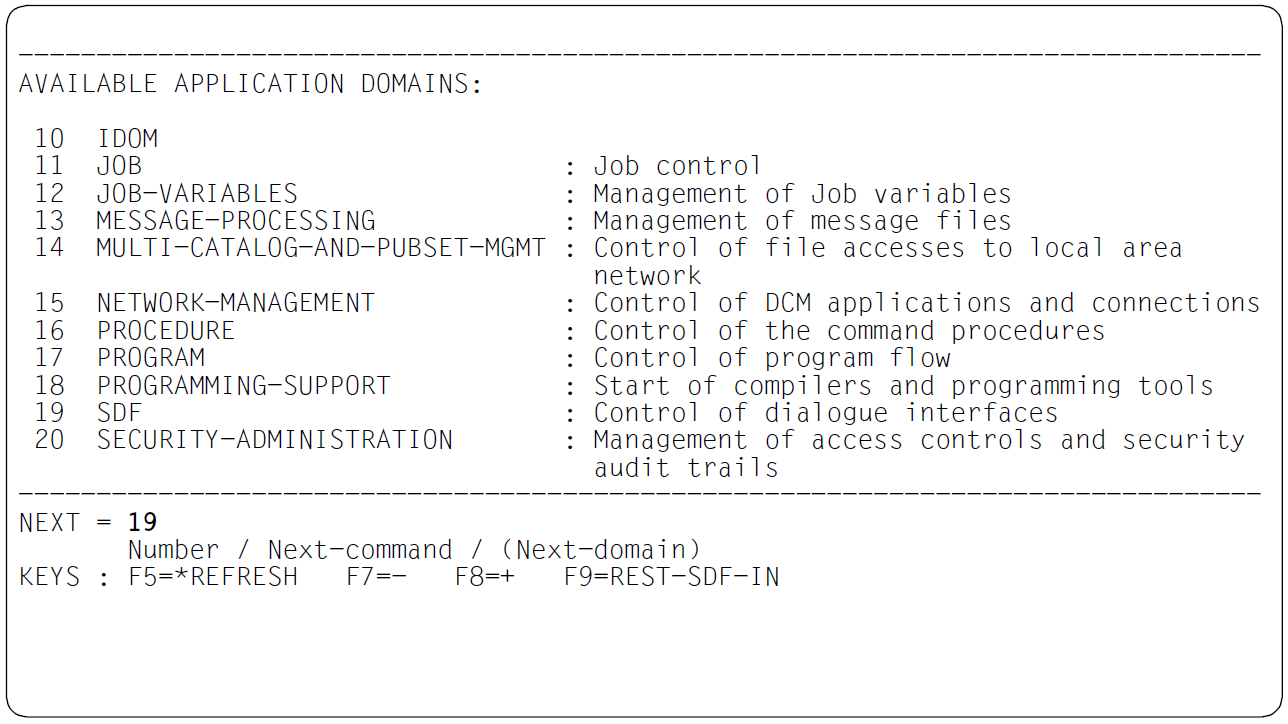
Task: Click the 'Job control' description text
Action: (x=678, y=166)
